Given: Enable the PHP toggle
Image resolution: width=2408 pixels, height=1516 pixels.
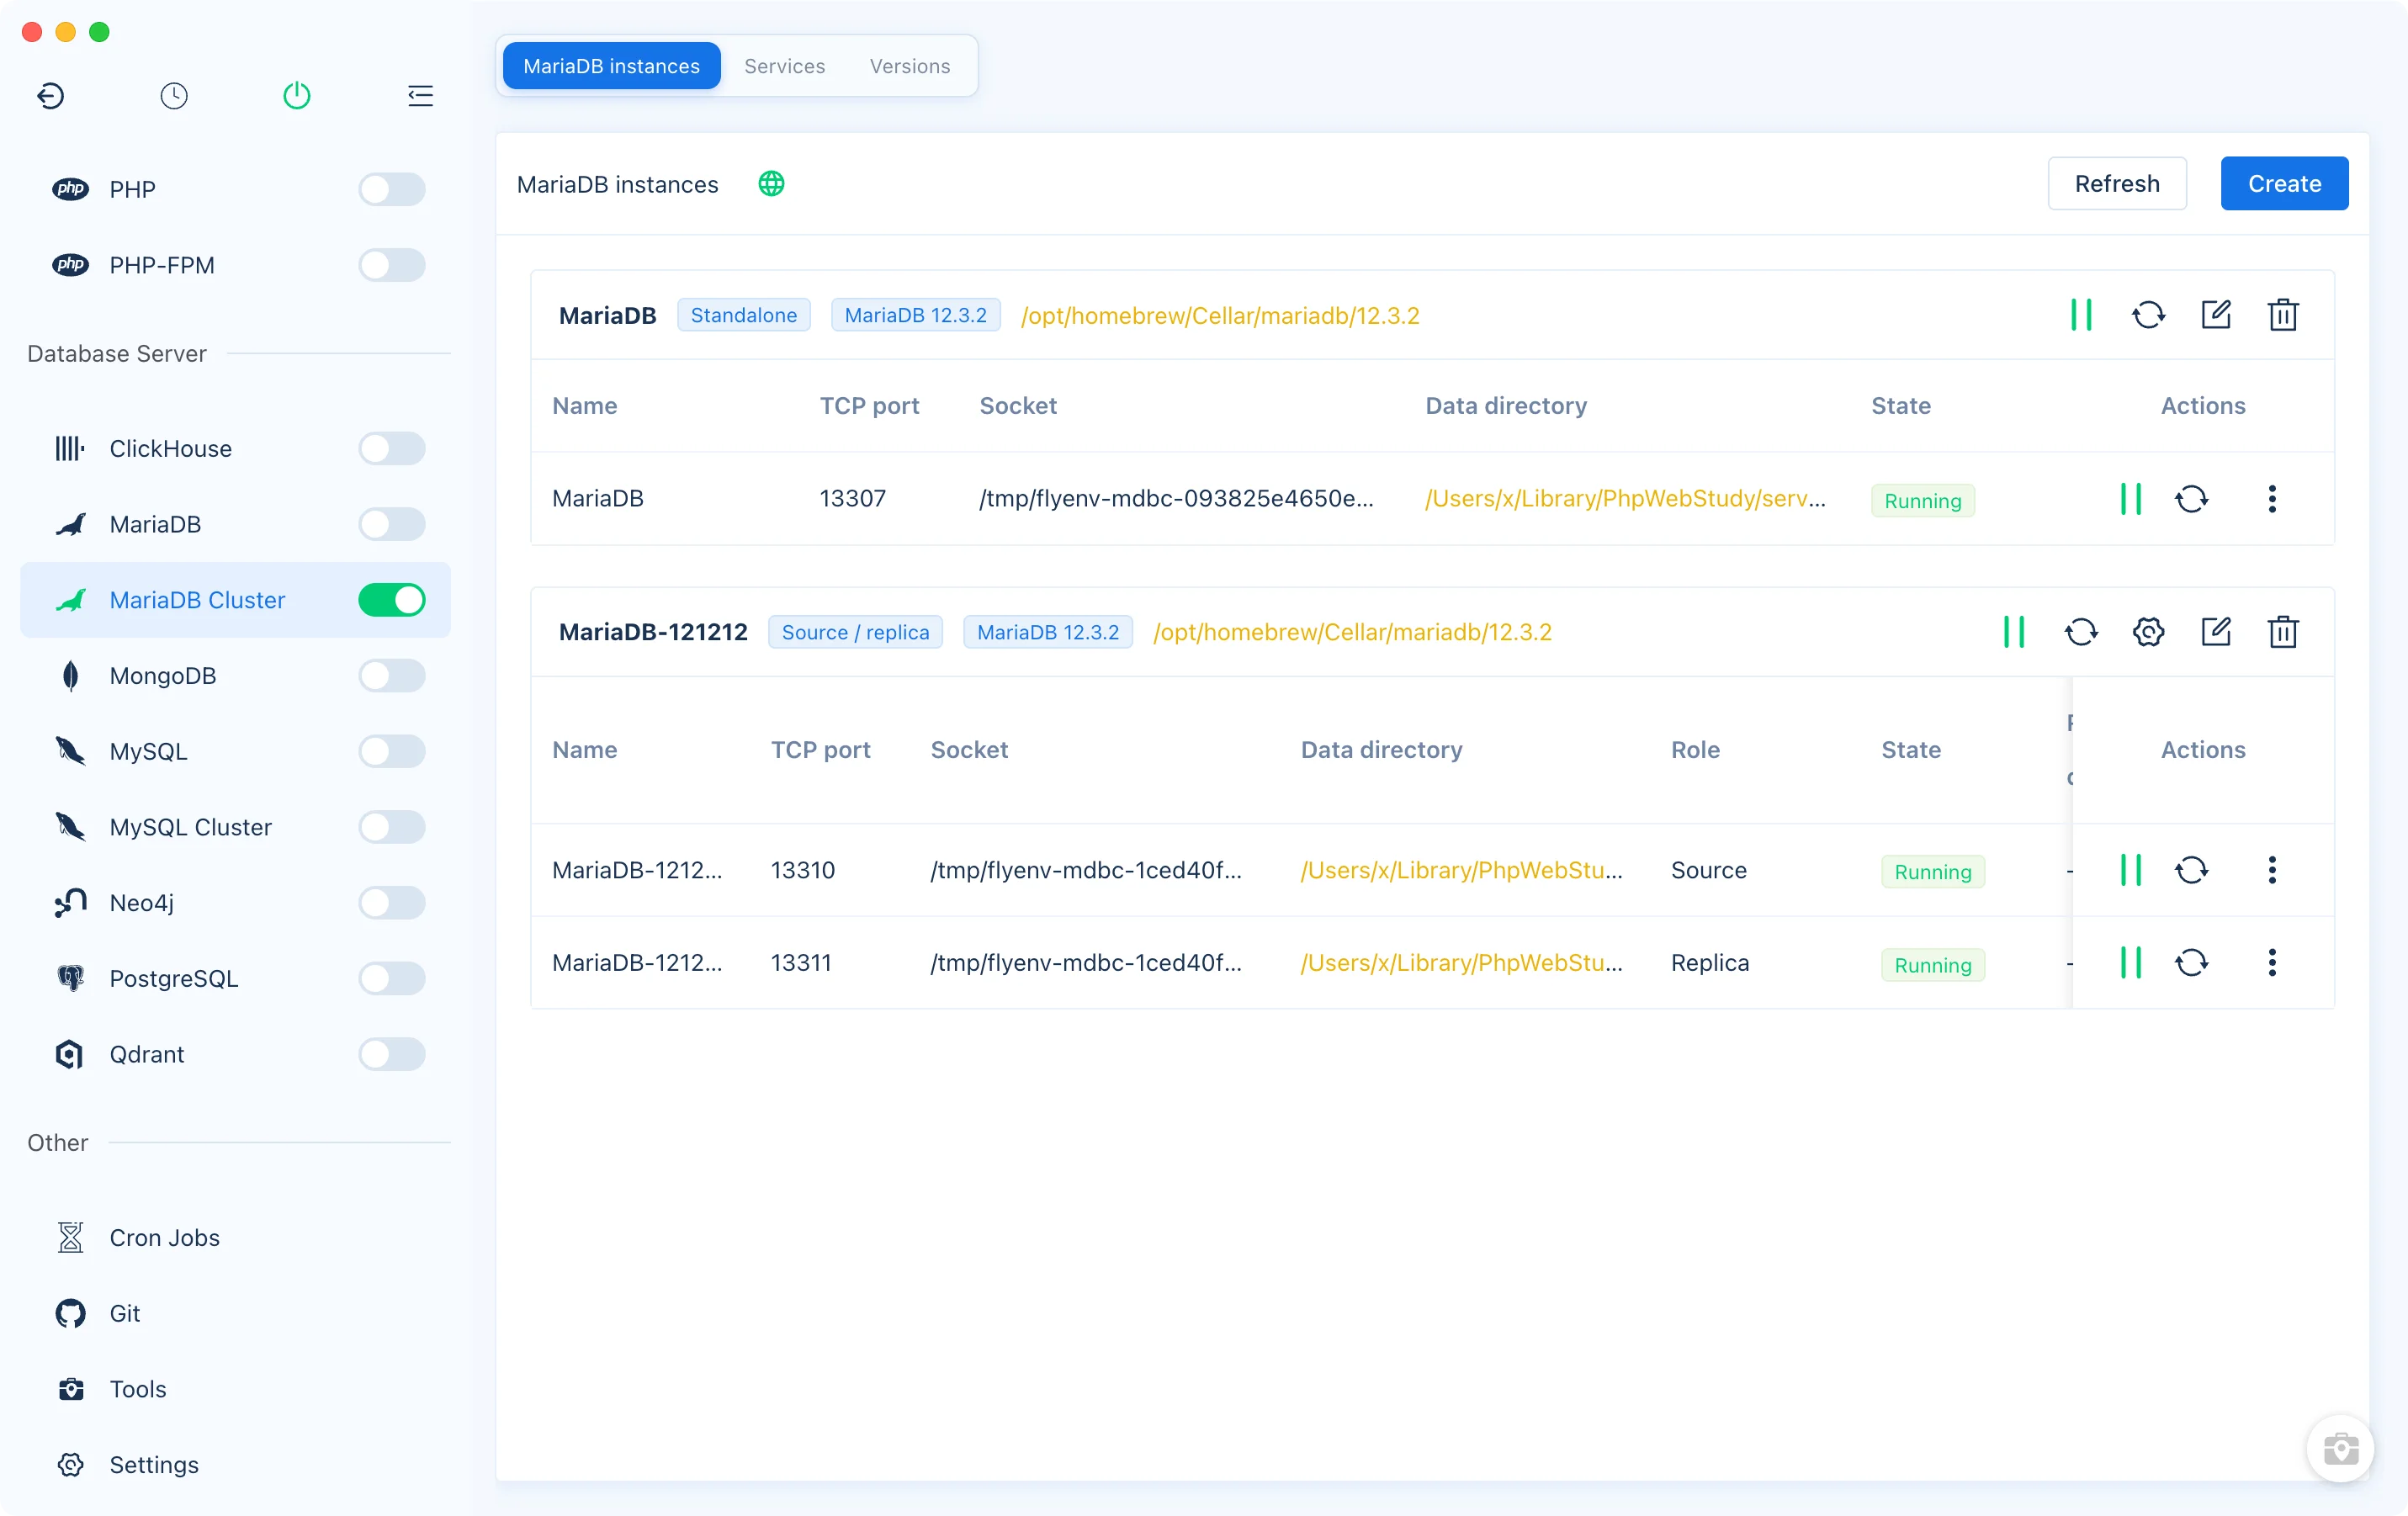Looking at the screenshot, I should 392,189.
